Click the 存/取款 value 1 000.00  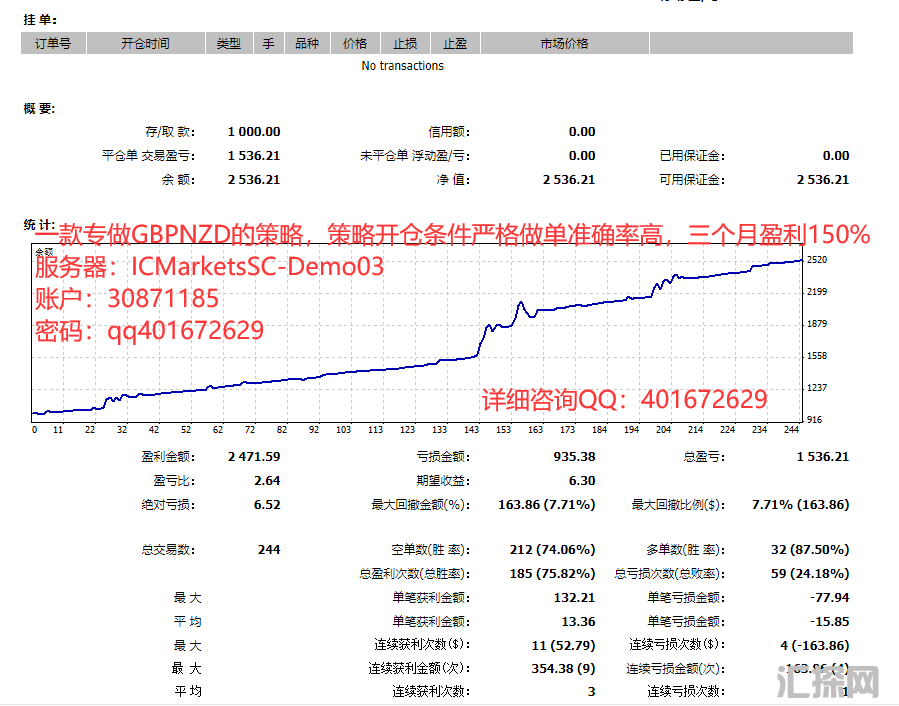pyautogui.click(x=254, y=131)
